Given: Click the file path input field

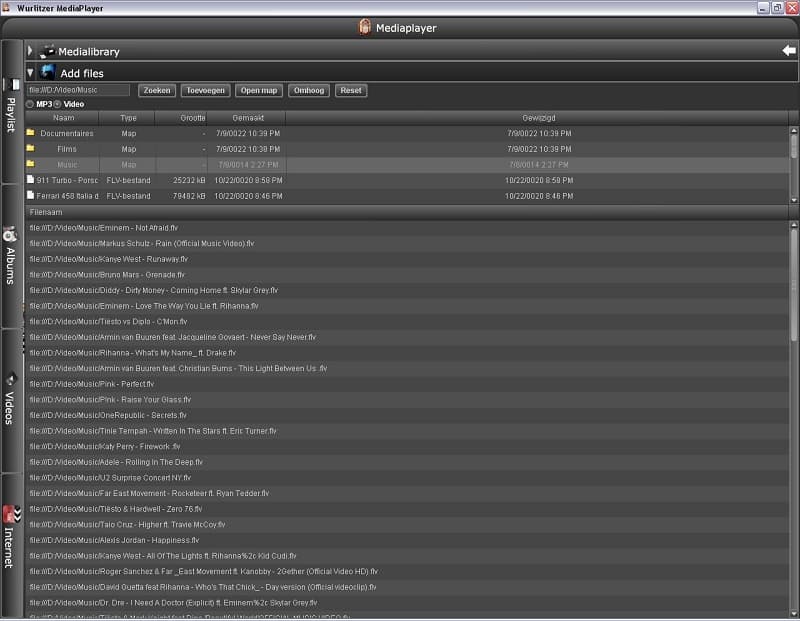Looking at the screenshot, I should click(78, 90).
